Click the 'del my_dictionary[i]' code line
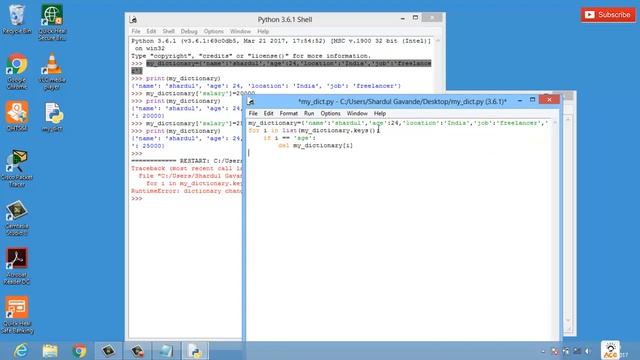The width and height of the screenshot is (640, 360). click(x=315, y=146)
